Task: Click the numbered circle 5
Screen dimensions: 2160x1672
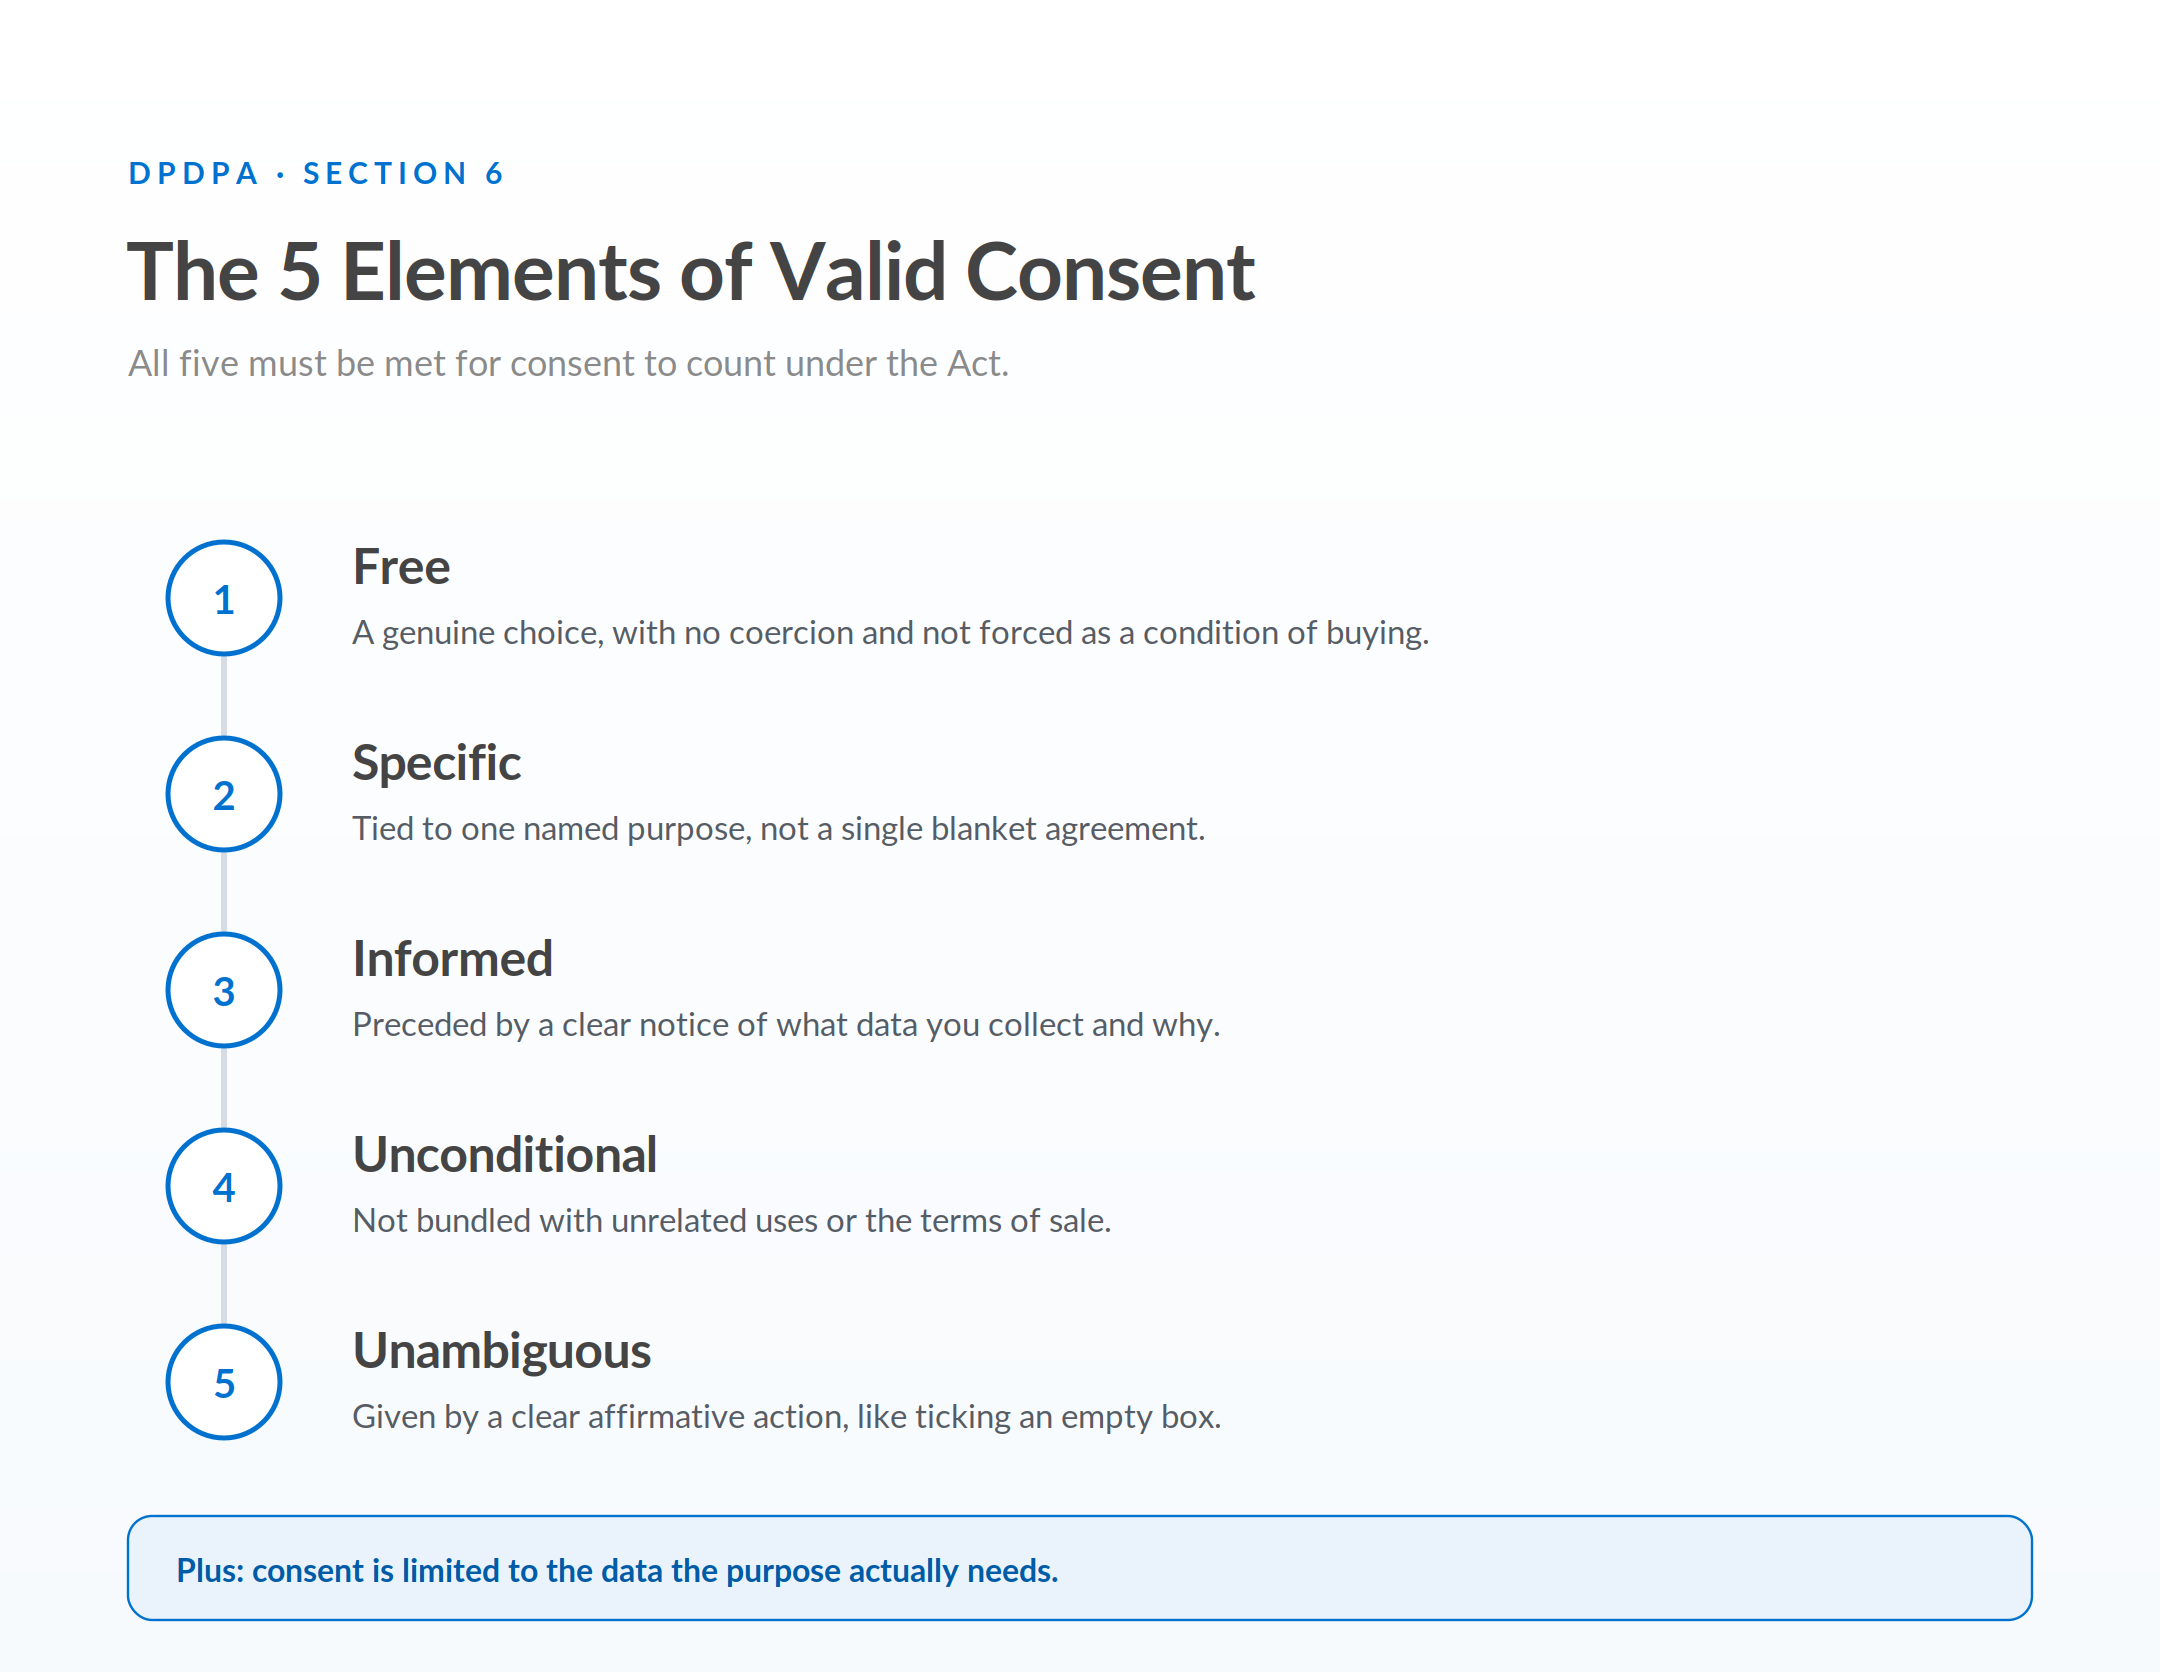Action: point(224,1382)
